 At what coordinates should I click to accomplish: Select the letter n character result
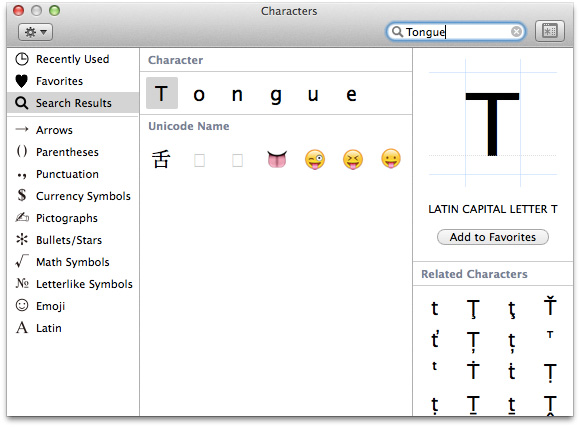coord(237,94)
